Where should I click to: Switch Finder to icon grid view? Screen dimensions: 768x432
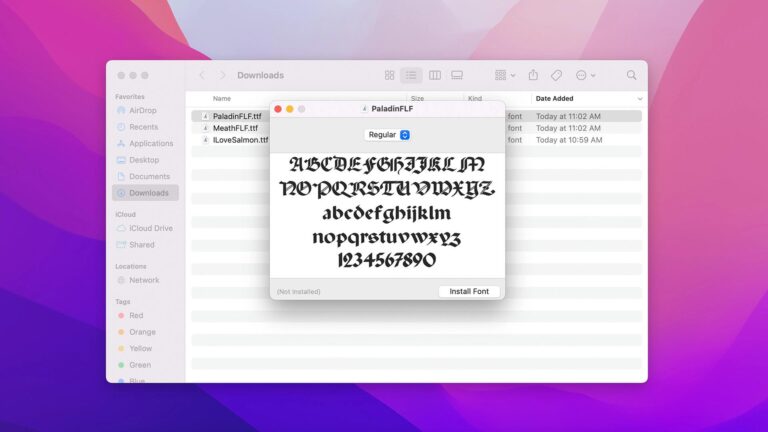pyautogui.click(x=389, y=75)
